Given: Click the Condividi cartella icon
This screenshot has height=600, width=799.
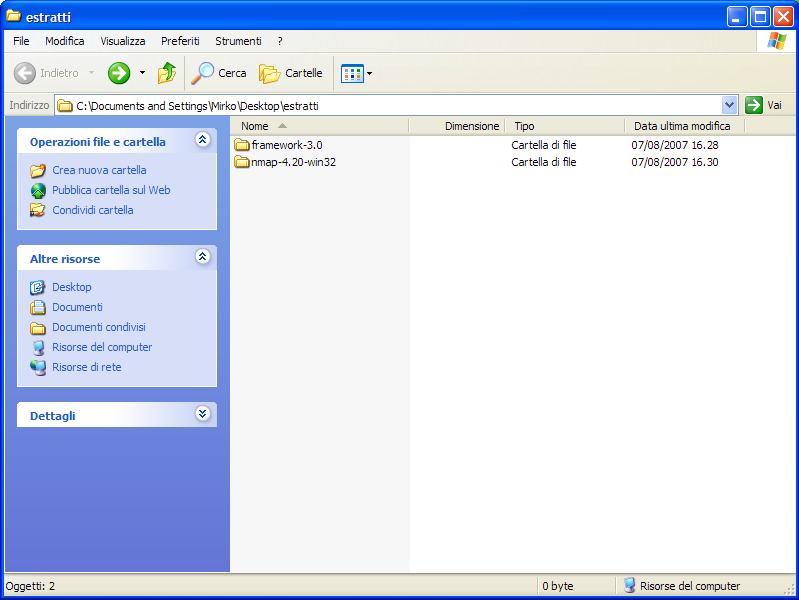Looking at the screenshot, I should click(38, 210).
